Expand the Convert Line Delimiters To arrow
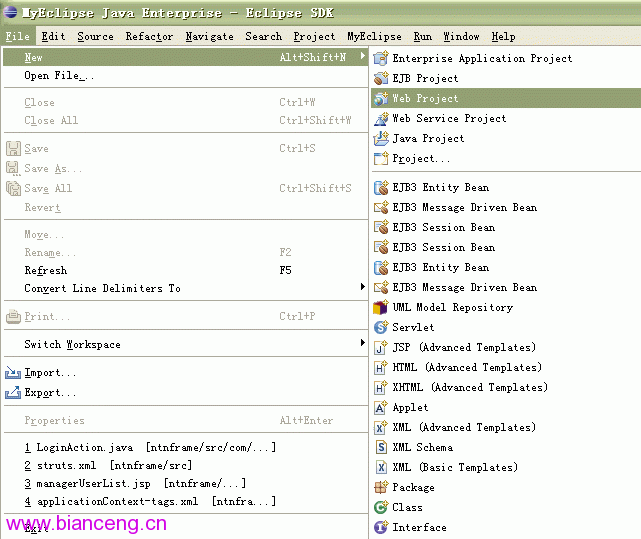The width and height of the screenshot is (641, 539). 362,287
